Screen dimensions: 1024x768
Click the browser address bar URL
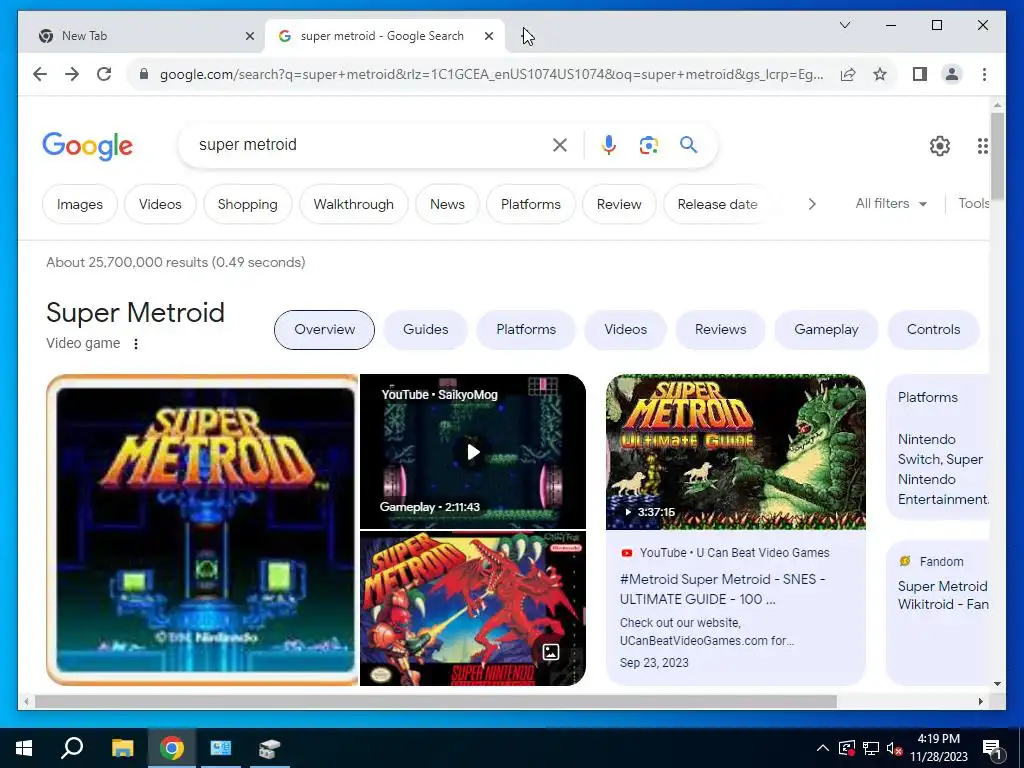point(491,74)
